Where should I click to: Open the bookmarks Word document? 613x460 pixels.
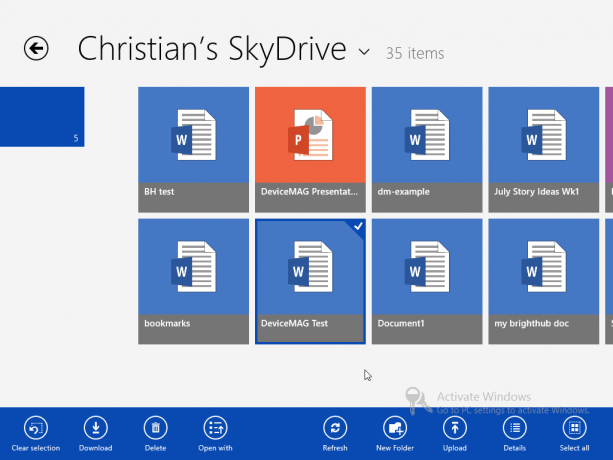(194, 281)
